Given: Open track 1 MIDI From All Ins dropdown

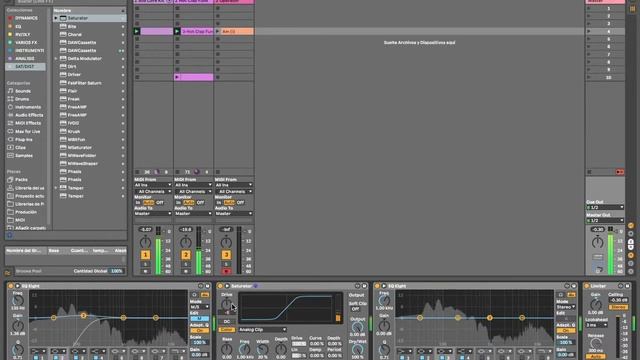Looking at the screenshot, I should coord(153,185).
